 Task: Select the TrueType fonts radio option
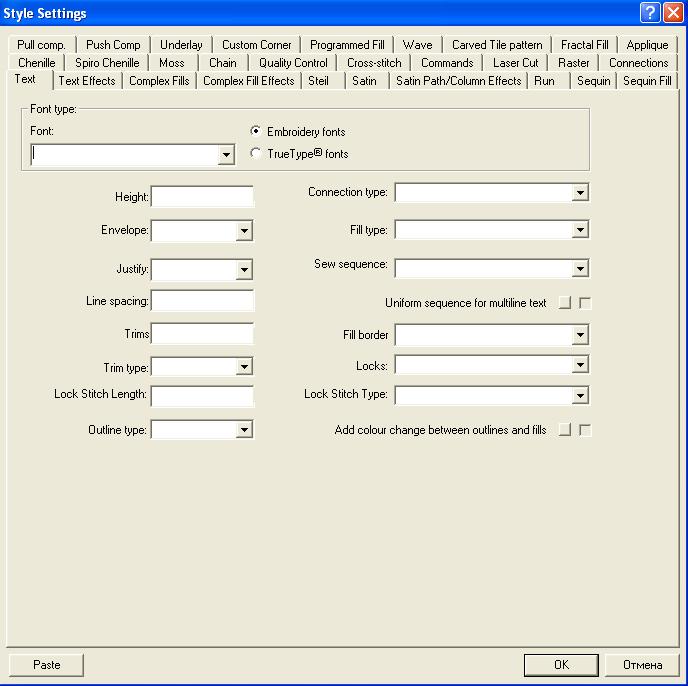click(256, 154)
